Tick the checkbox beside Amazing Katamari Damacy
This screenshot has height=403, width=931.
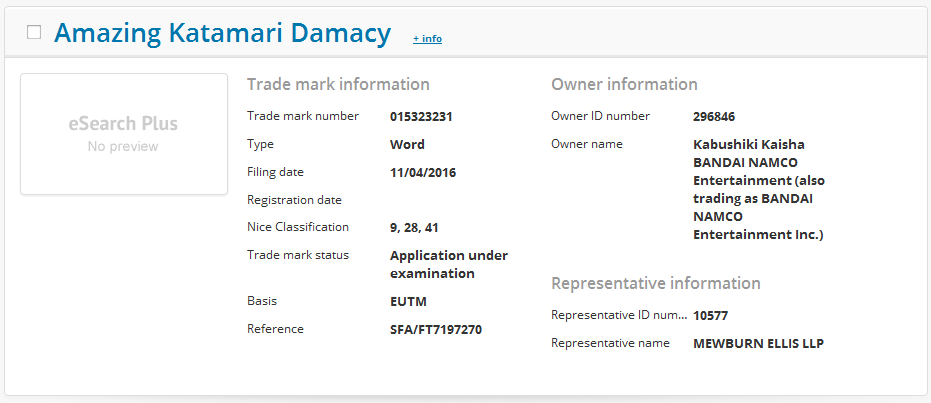(x=34, y=32)
